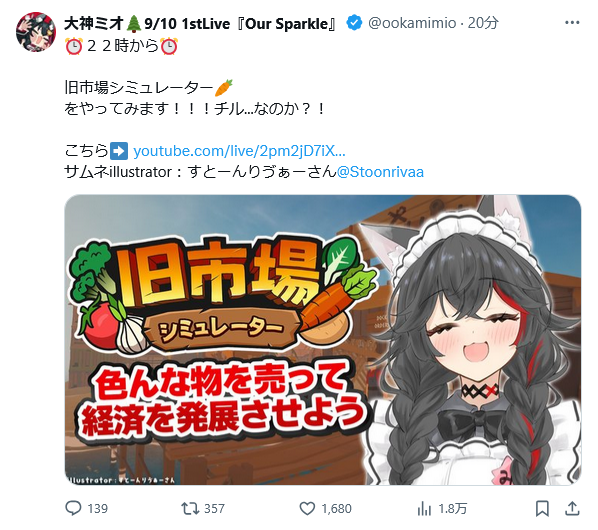Image resolution: width=598 pixels, height=530 pixels.
Task: Click the blue verified badge
Action: (354, 23)
